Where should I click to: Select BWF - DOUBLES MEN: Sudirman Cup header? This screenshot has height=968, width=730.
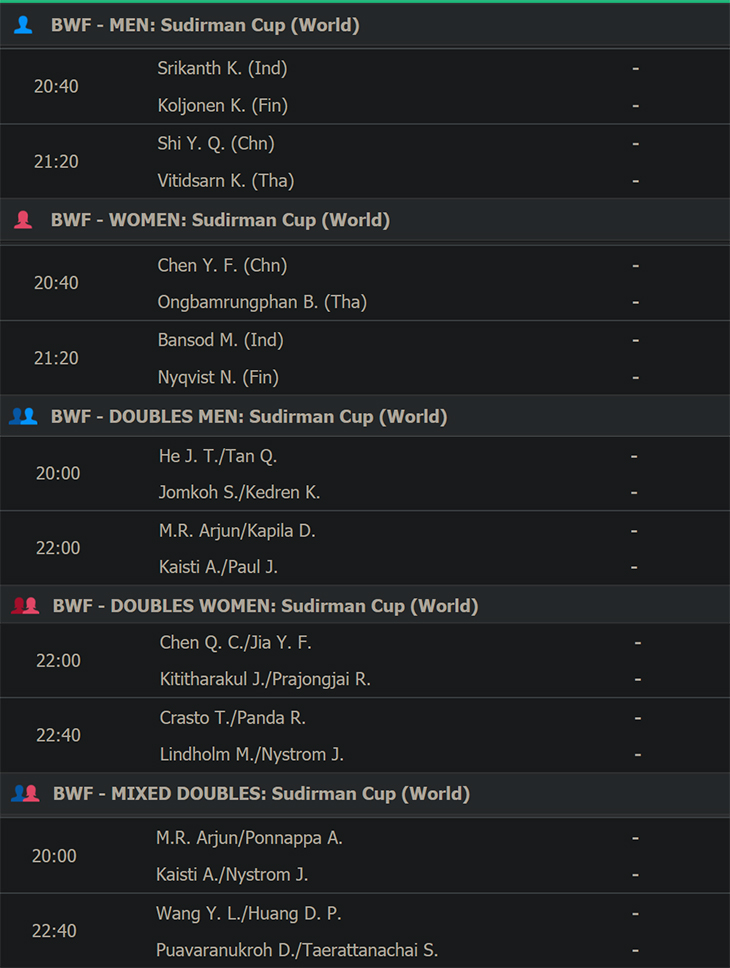click(x=365, y=416)
